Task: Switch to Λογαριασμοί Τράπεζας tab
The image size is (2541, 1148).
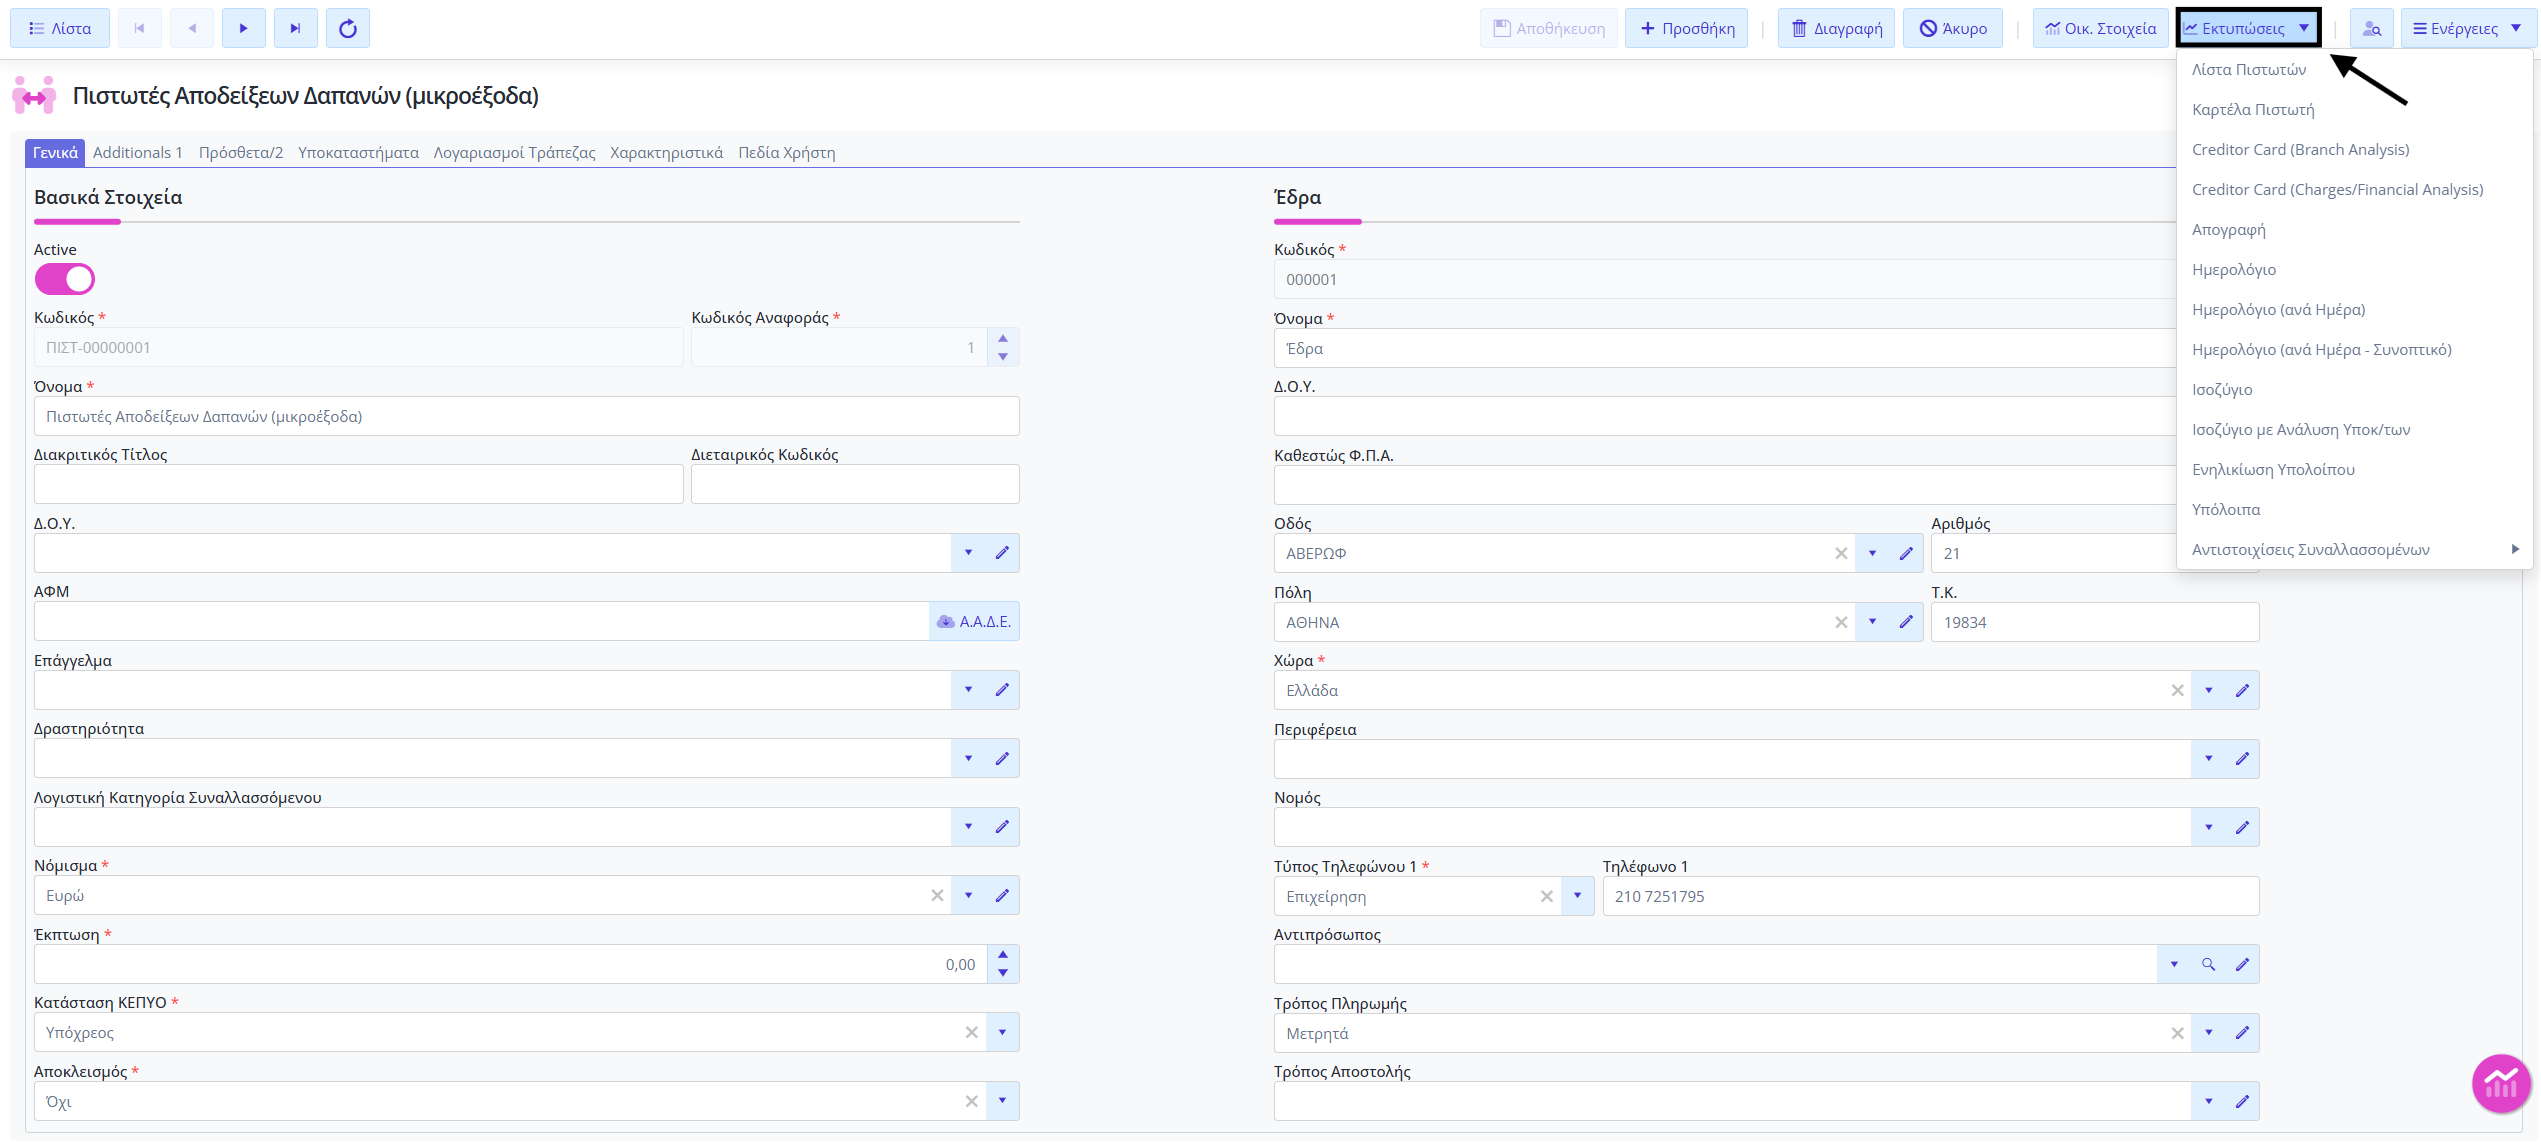Action: (514, 152)
